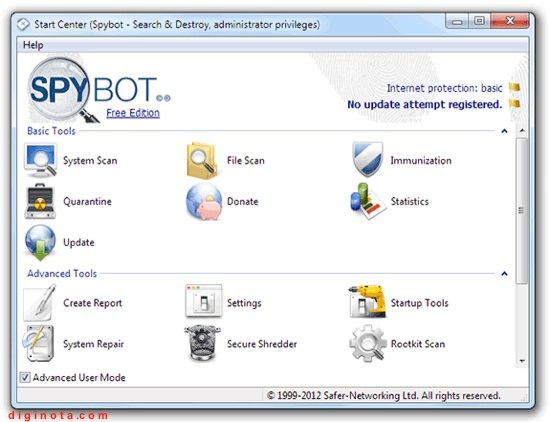Click Internet protection: basic status text
Viewport: 550px width, 422px height.
[x=444, y=88]
